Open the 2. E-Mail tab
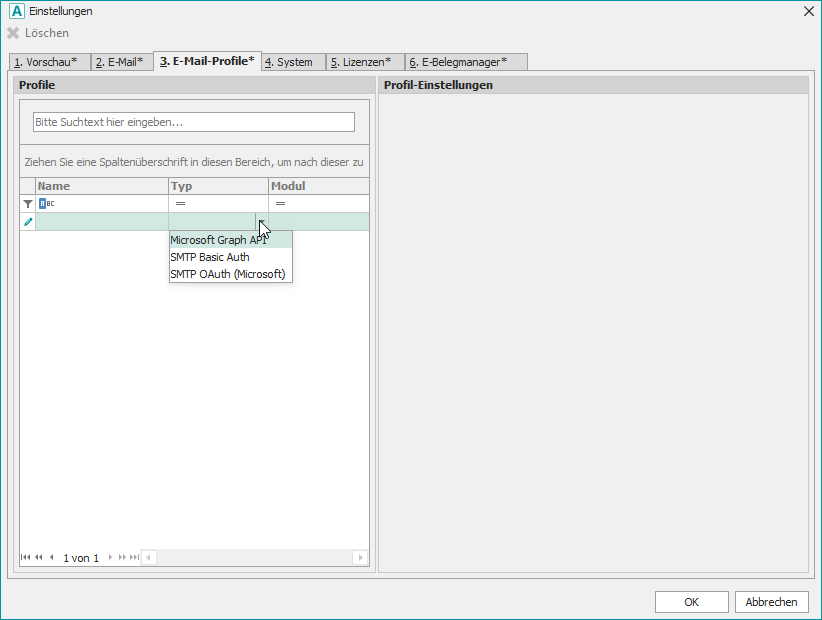Image resolution: width=822 pixels, height=620 pixels. [x=122, y=62]
